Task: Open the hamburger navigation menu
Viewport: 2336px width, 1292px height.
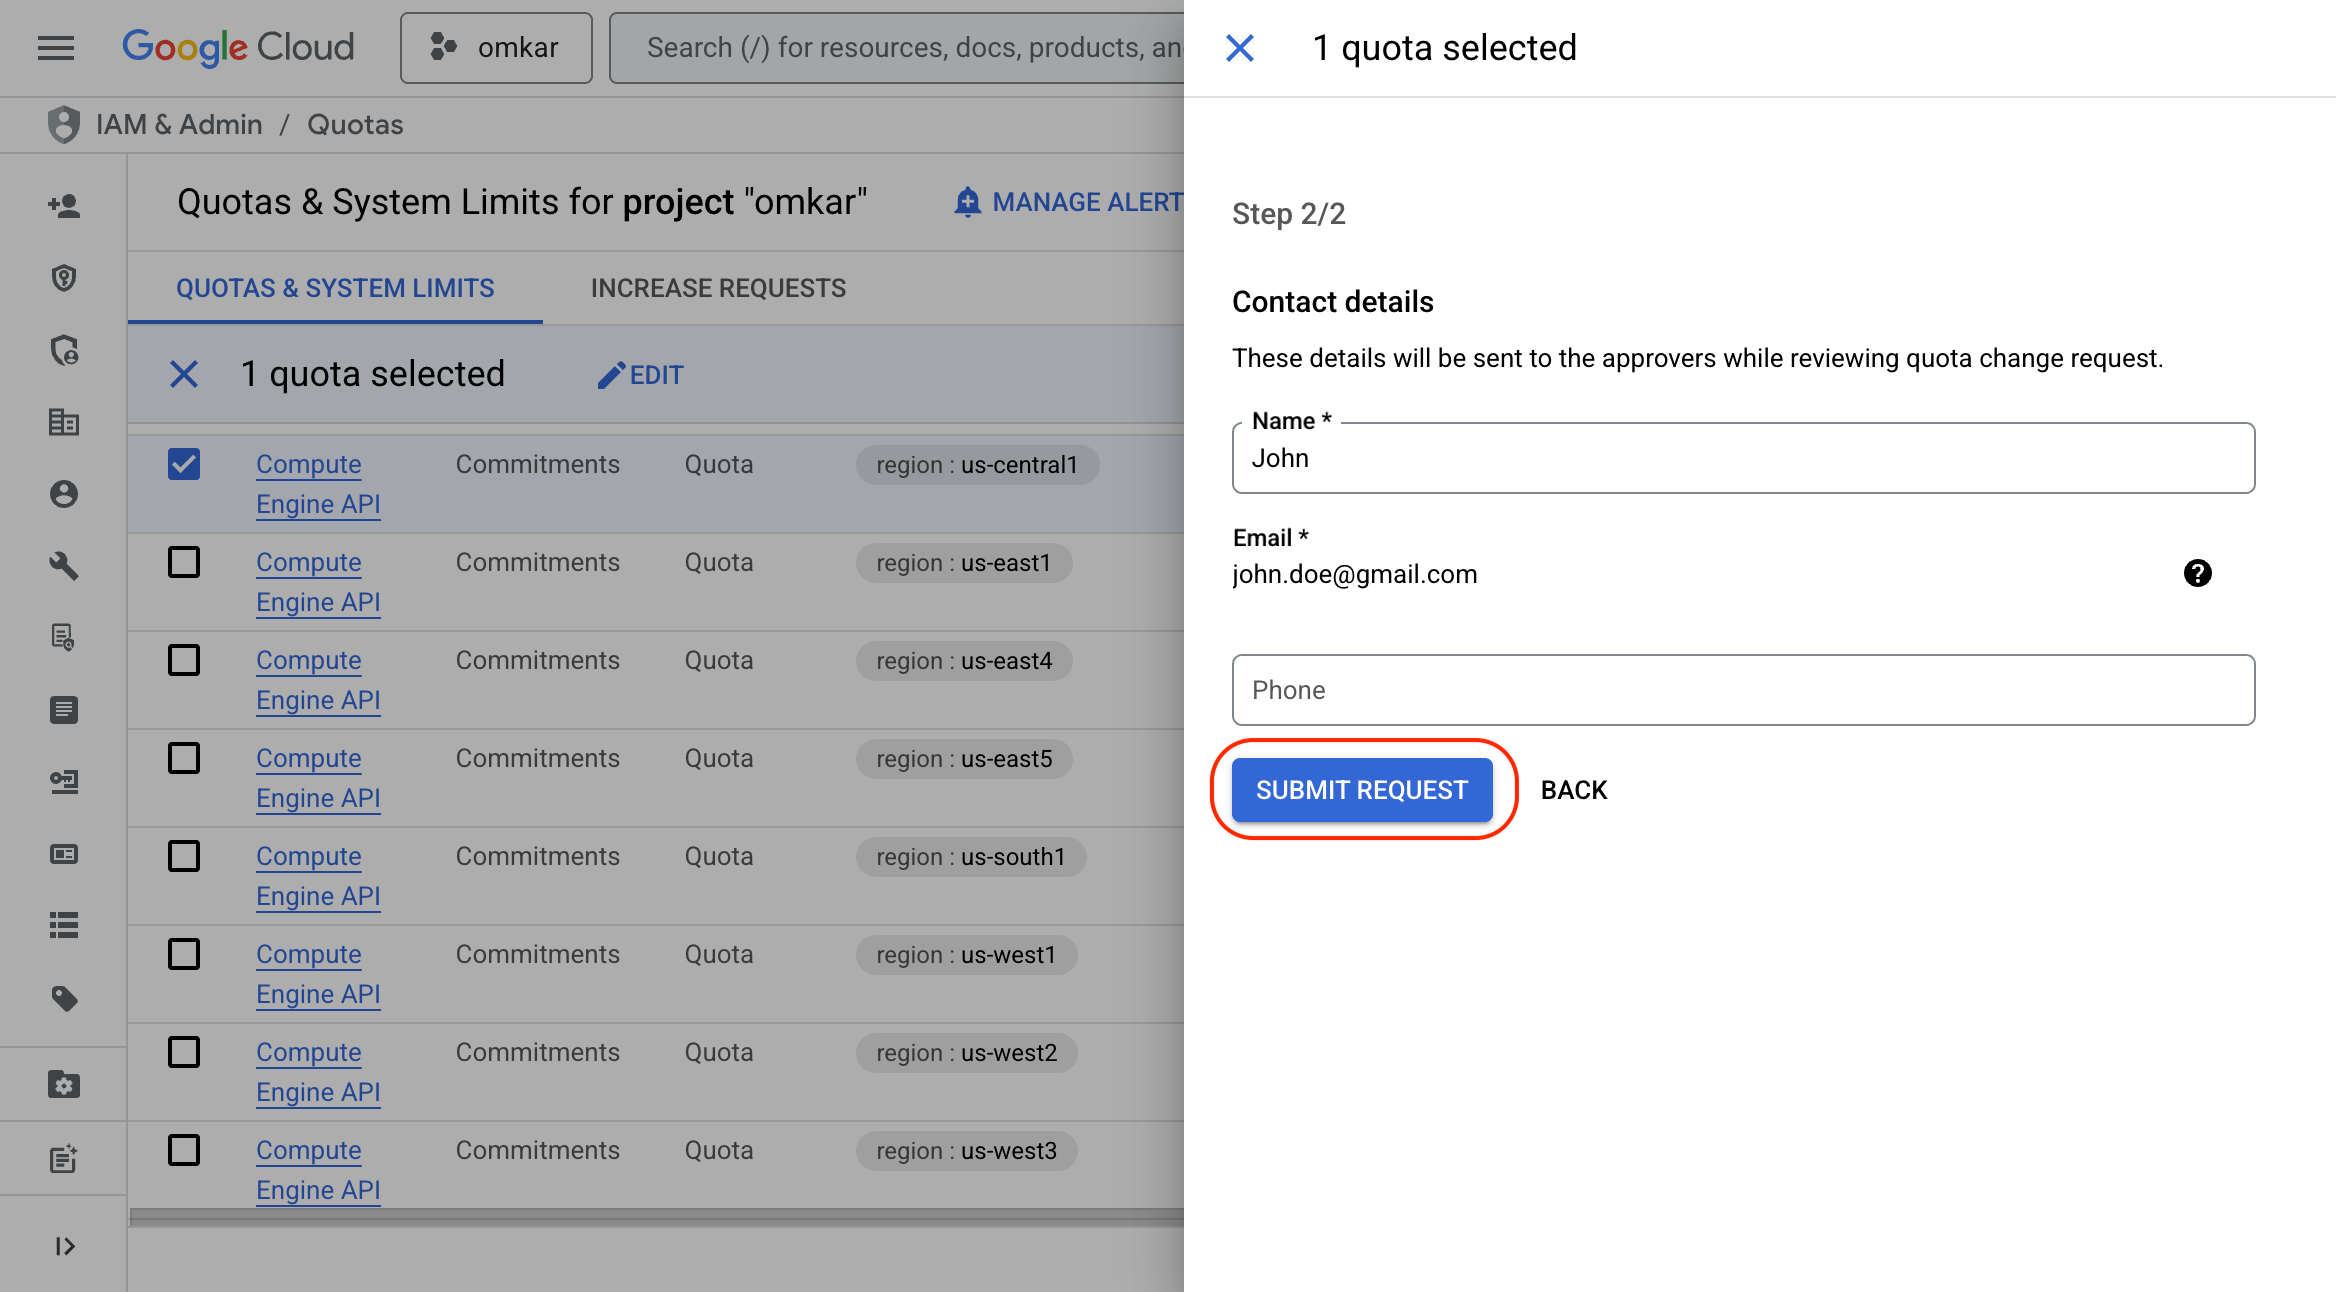Action: click(x=56, y=48)
